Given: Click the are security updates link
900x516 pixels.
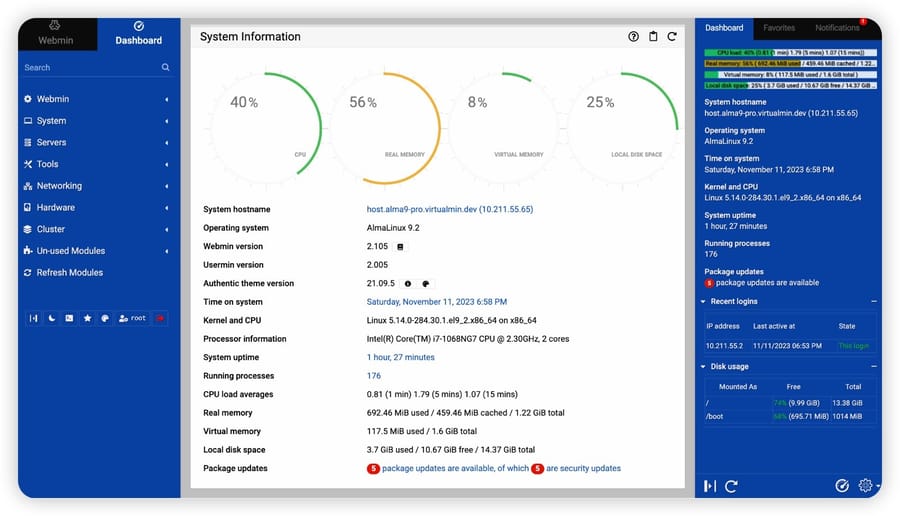Looking at the screenshot, I should pyautogui.click(x=583, y=468).
